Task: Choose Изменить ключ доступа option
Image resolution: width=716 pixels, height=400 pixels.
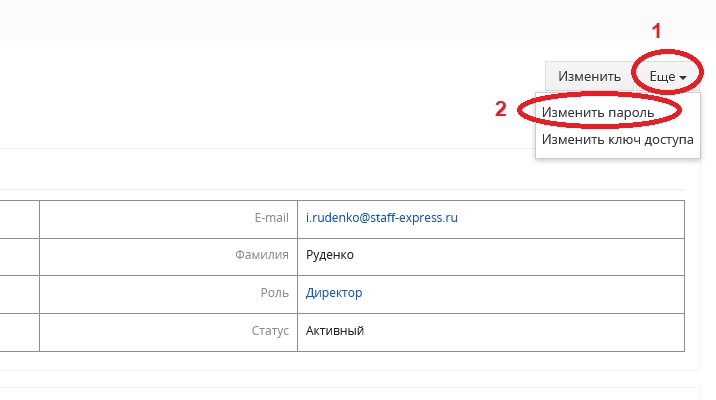Action: point(617,139)
